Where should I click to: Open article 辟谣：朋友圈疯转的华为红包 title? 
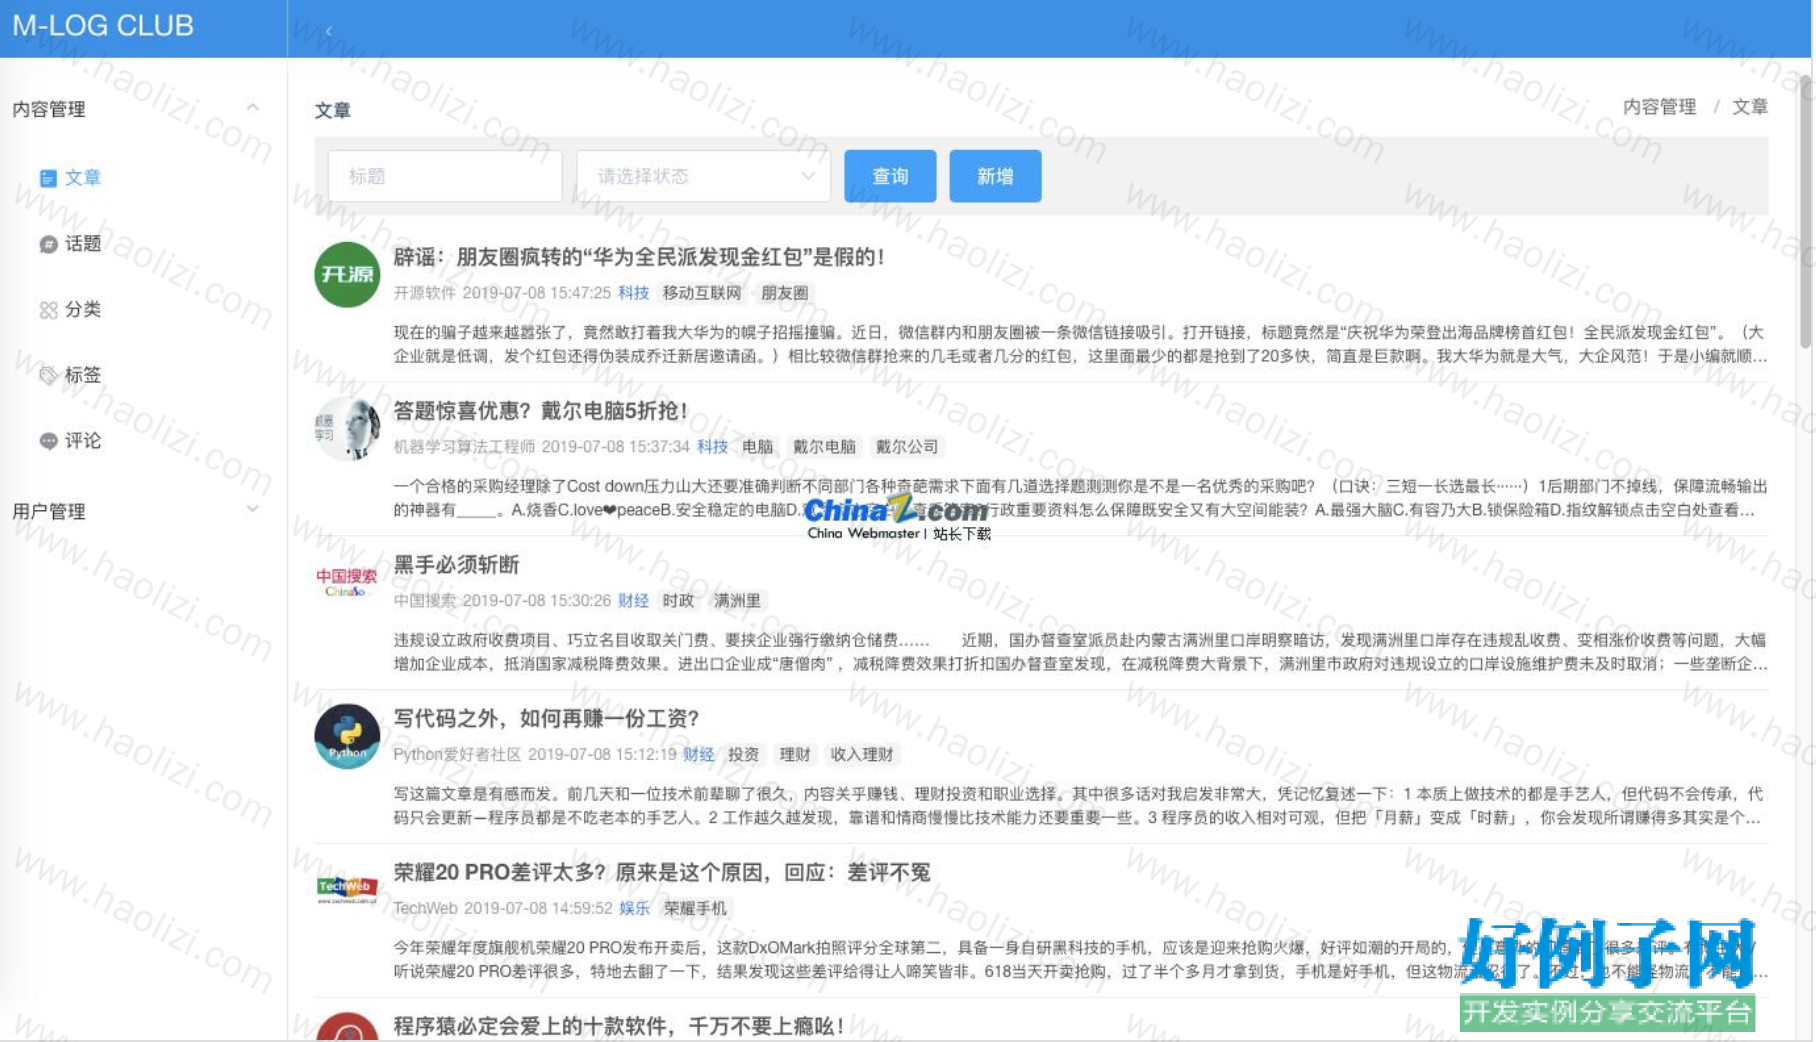(x=639, y=257)
